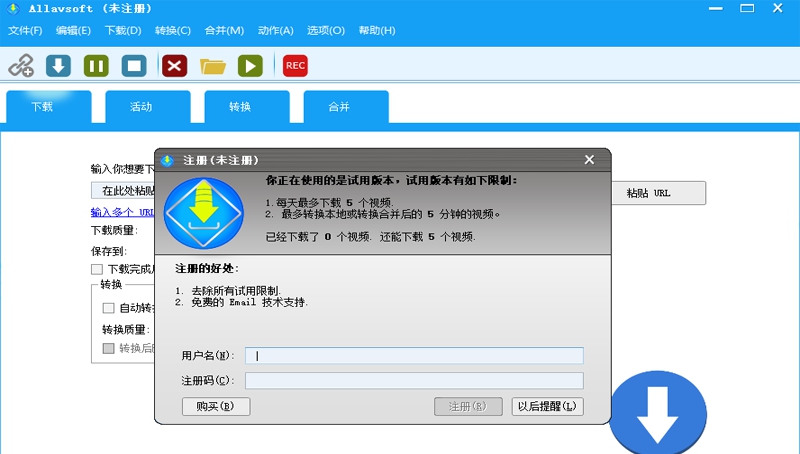Screen dimensions: 800x454
Task: Maximize the Allavsoft window
Action: (747, 8)
